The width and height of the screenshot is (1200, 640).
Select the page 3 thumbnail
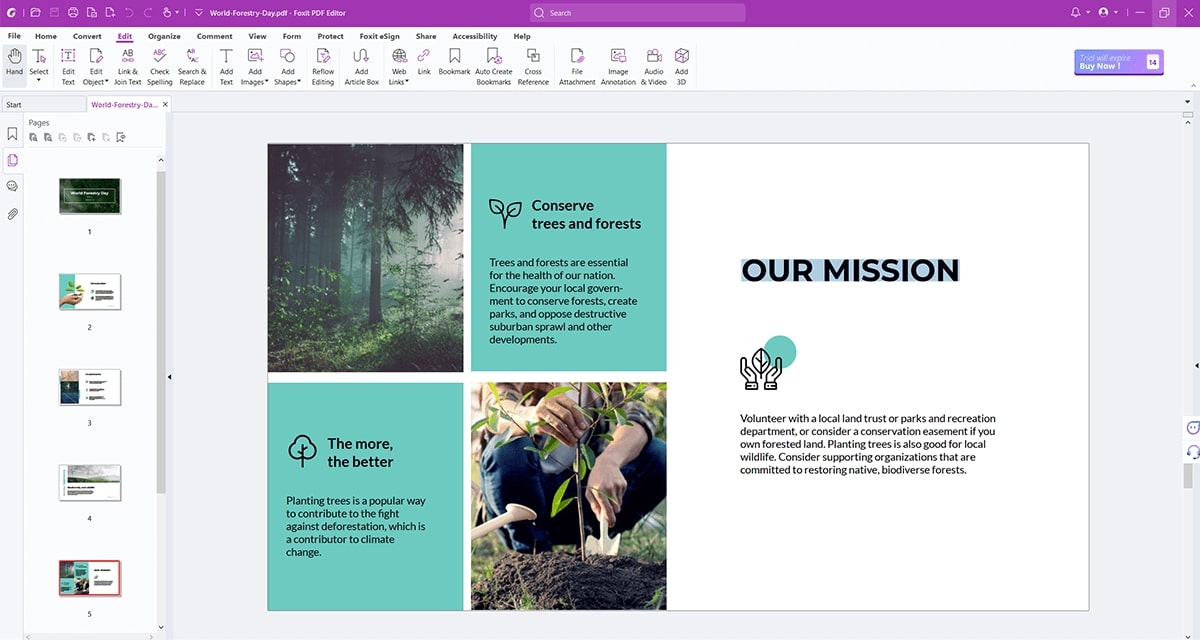tap(89, 387)
